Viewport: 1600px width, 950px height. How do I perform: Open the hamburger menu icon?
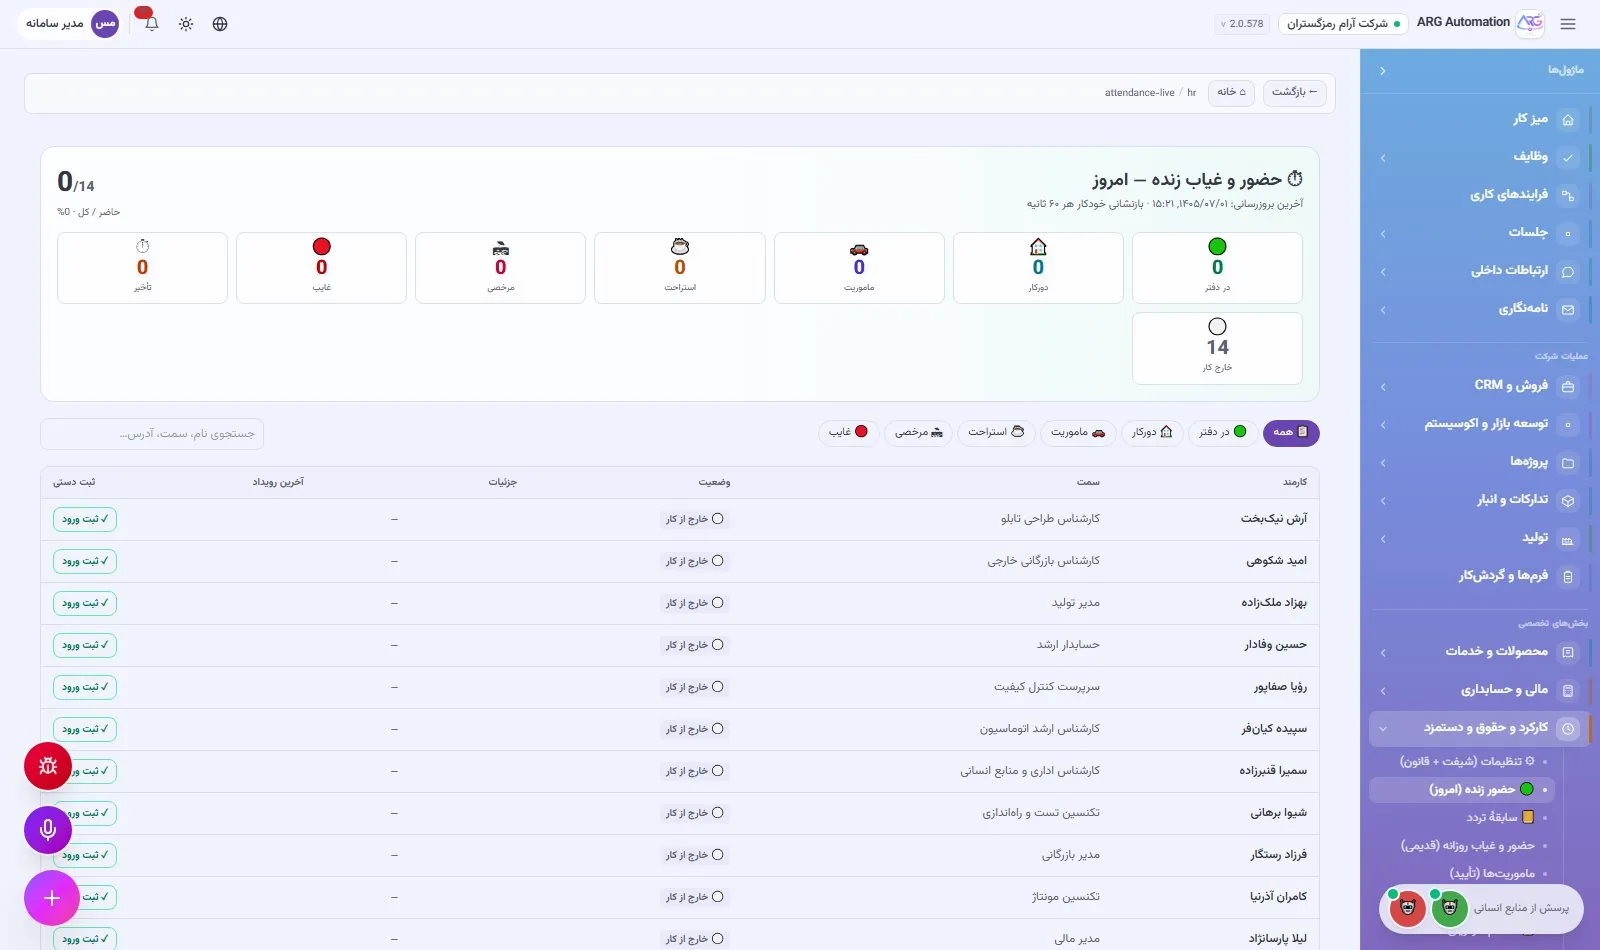1568,24
